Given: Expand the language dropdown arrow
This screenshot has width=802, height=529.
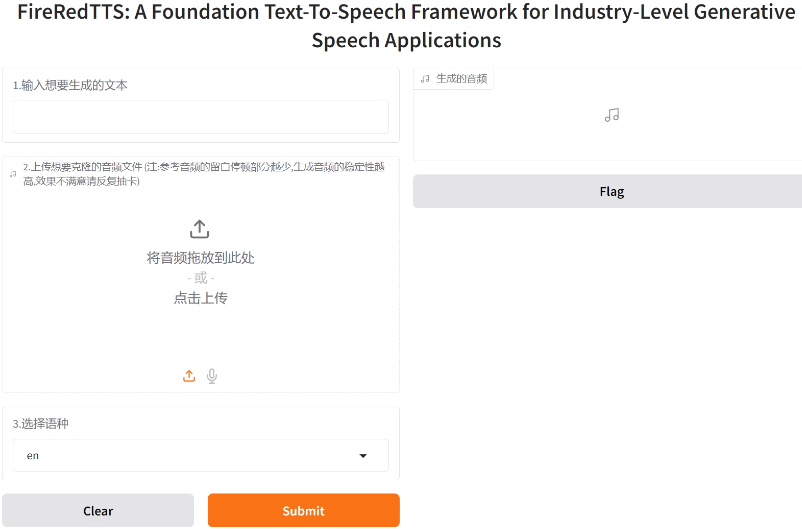Looking at the screenshot, I should coord(363,456).
